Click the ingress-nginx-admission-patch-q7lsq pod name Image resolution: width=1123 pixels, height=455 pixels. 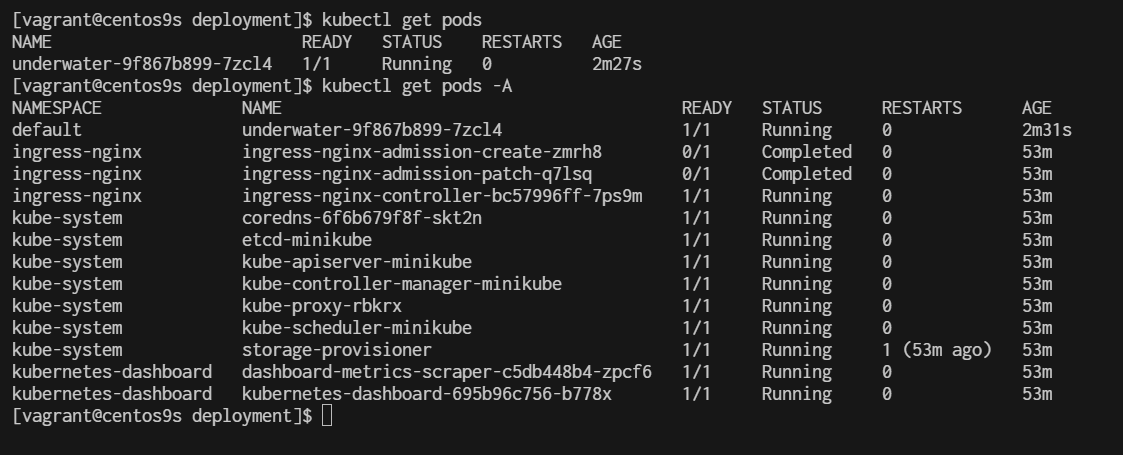417,174
